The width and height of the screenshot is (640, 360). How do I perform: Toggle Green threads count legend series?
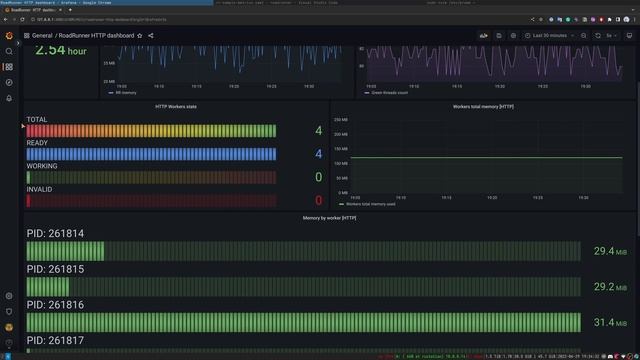(x=389, y=93)
